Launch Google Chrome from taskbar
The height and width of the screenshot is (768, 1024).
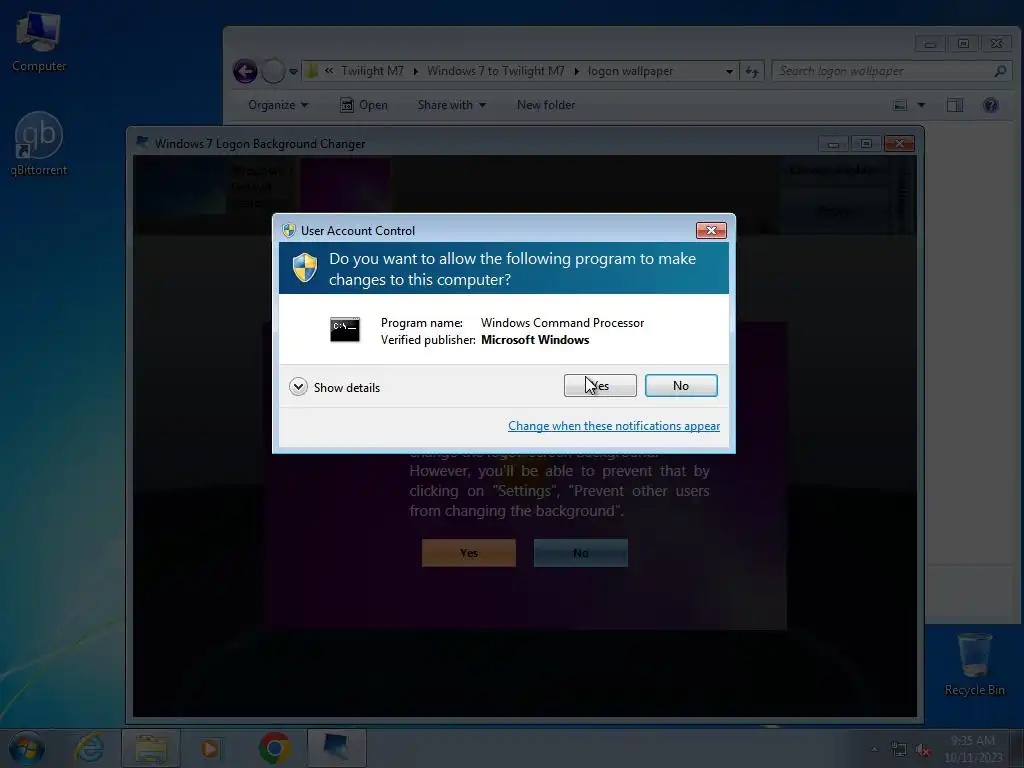click(x=274, y=748)
